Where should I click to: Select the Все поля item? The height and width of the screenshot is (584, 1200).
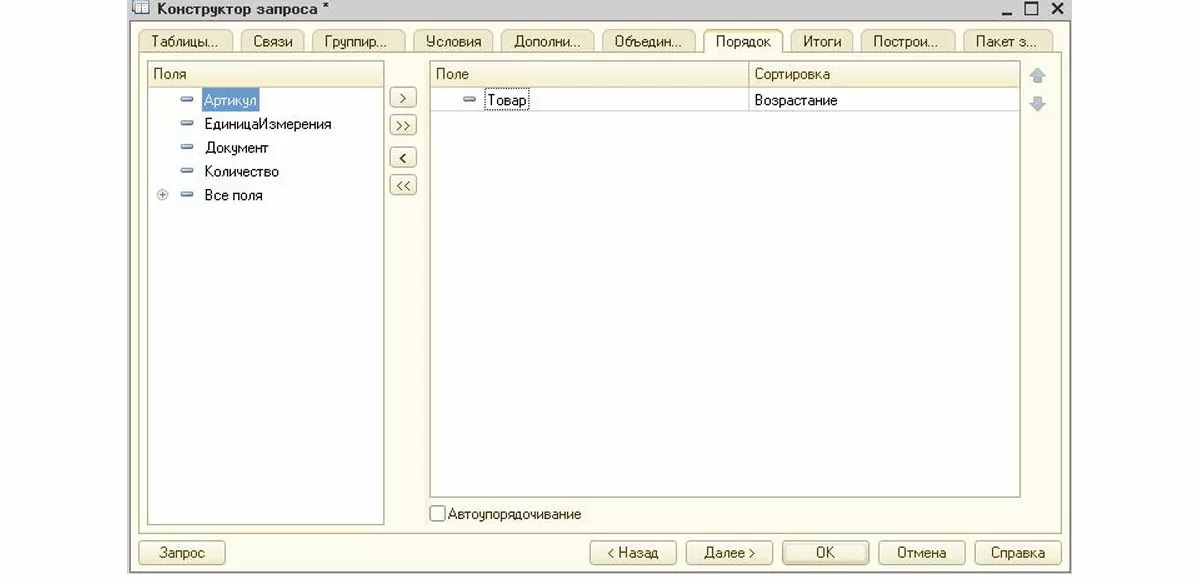233,196
